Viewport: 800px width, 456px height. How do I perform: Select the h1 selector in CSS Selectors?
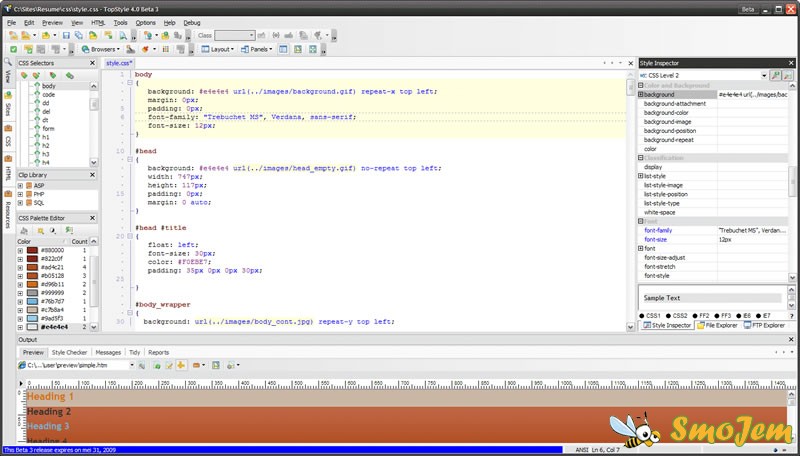coord(46,137)
